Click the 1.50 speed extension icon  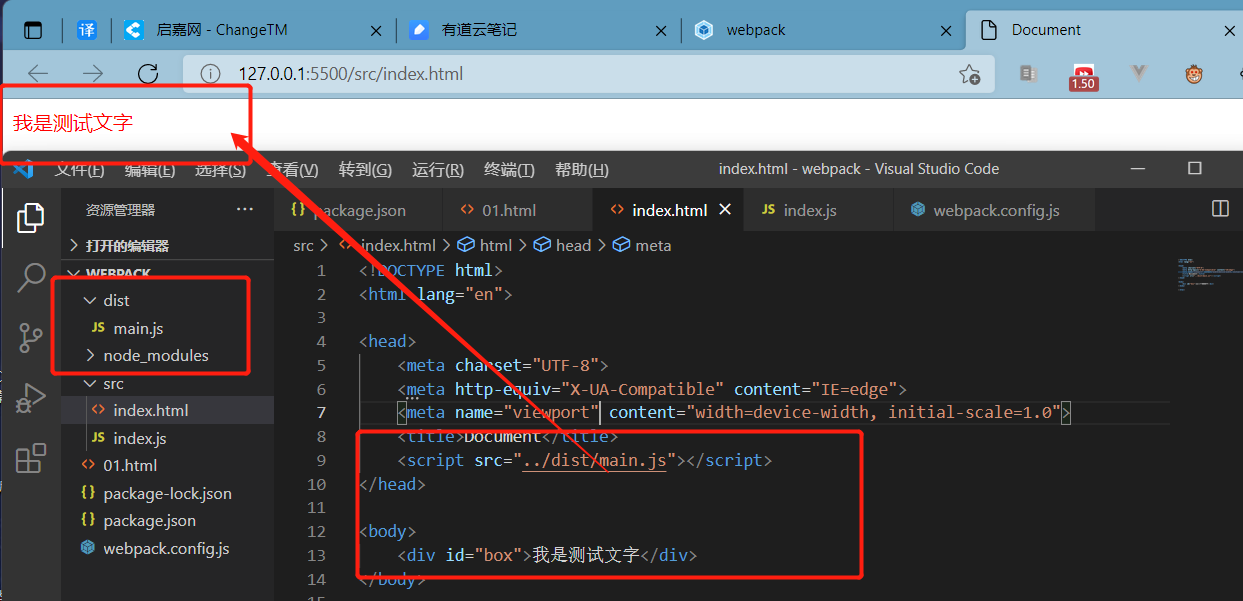click(1084, 76)
